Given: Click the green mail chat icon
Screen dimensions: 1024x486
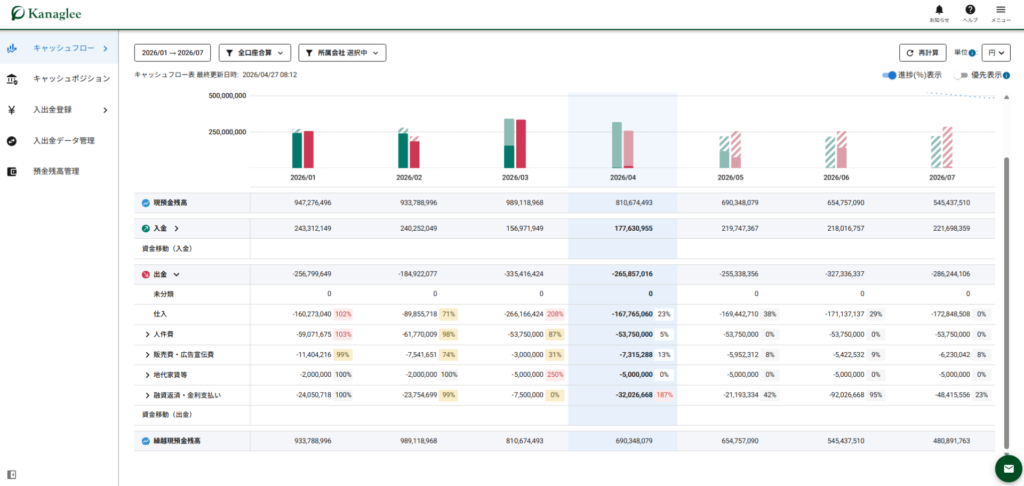Looking at the screenshot, I should 1008,468.
